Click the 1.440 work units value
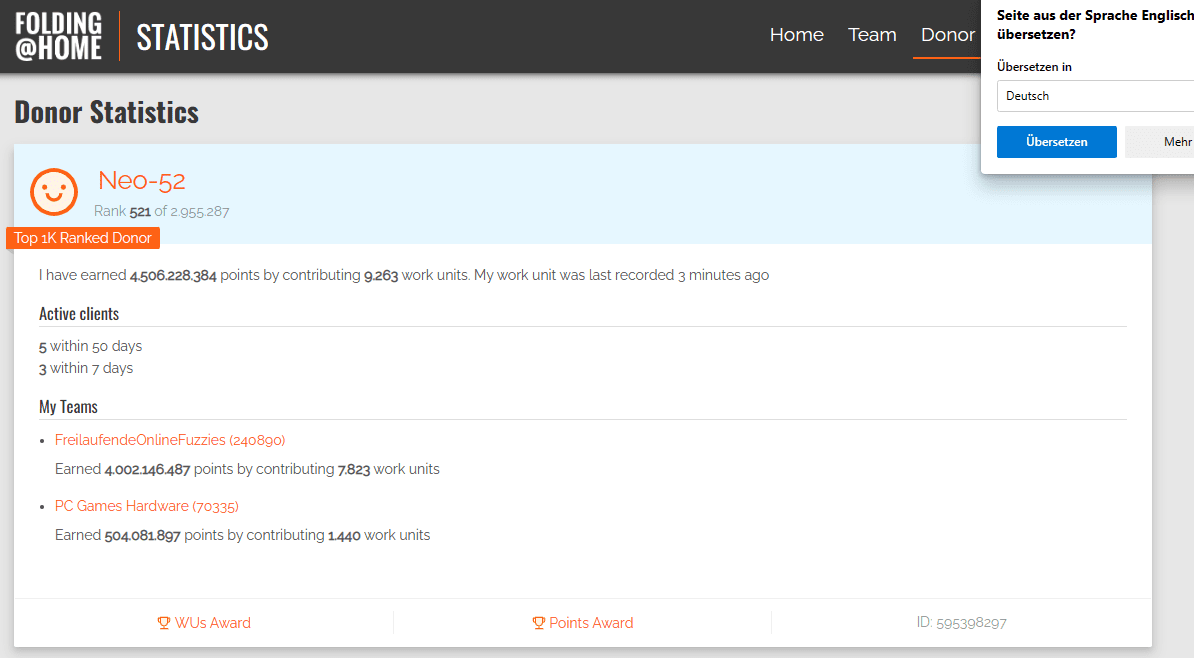The image size is (1194, 658). click(x=344, y=535)
